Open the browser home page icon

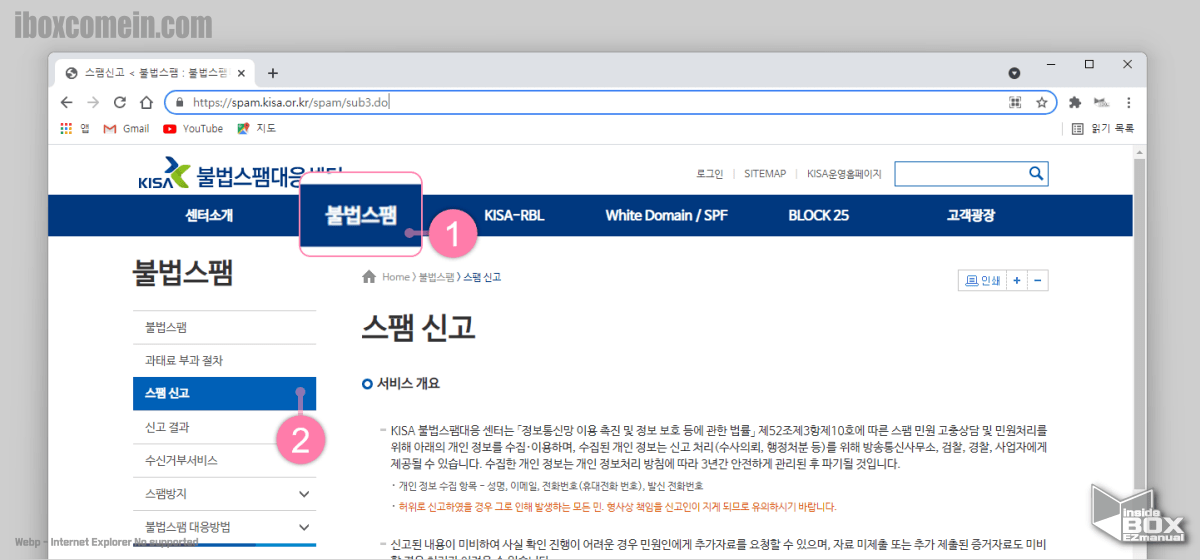click(146, 102)
